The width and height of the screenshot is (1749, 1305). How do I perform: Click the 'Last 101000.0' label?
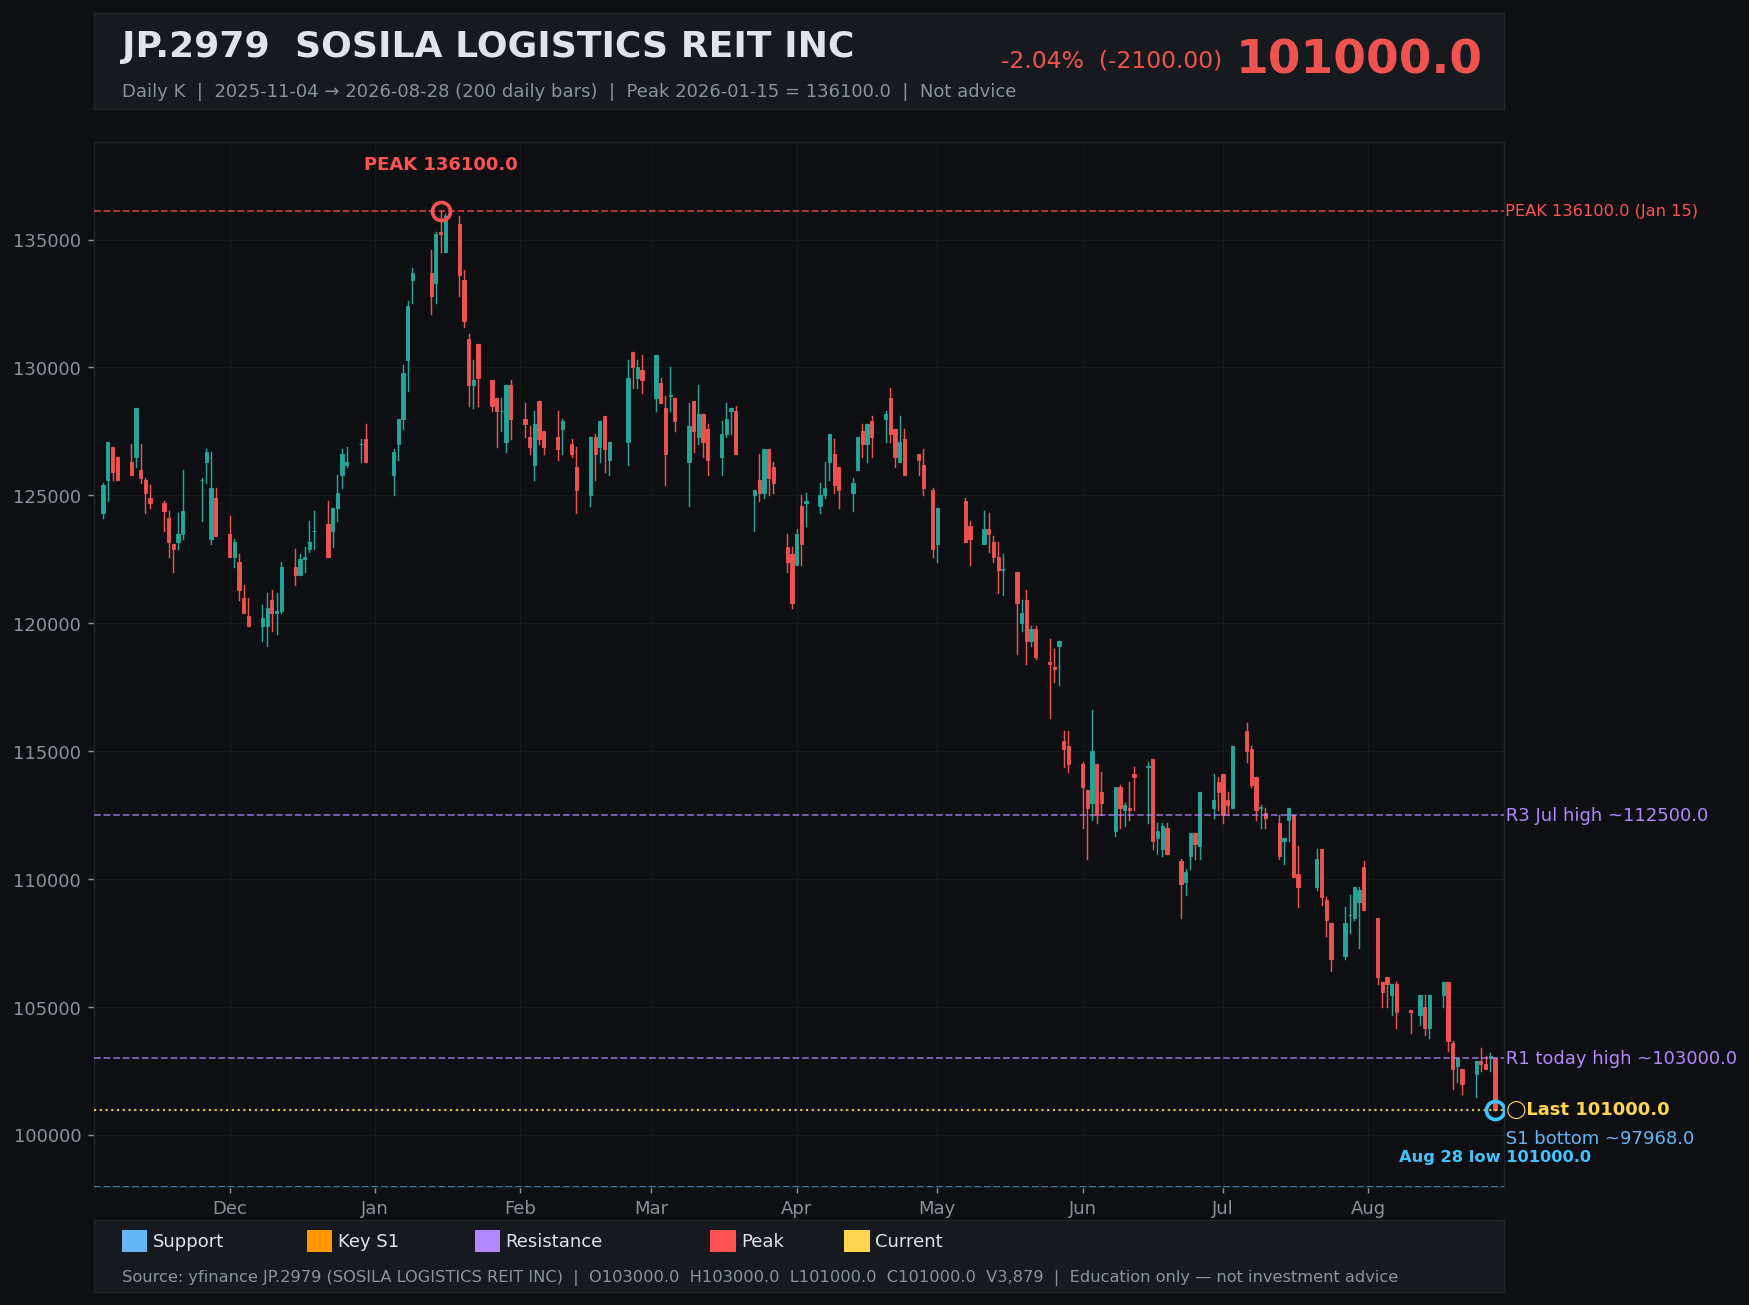tap(1598, 1109)
